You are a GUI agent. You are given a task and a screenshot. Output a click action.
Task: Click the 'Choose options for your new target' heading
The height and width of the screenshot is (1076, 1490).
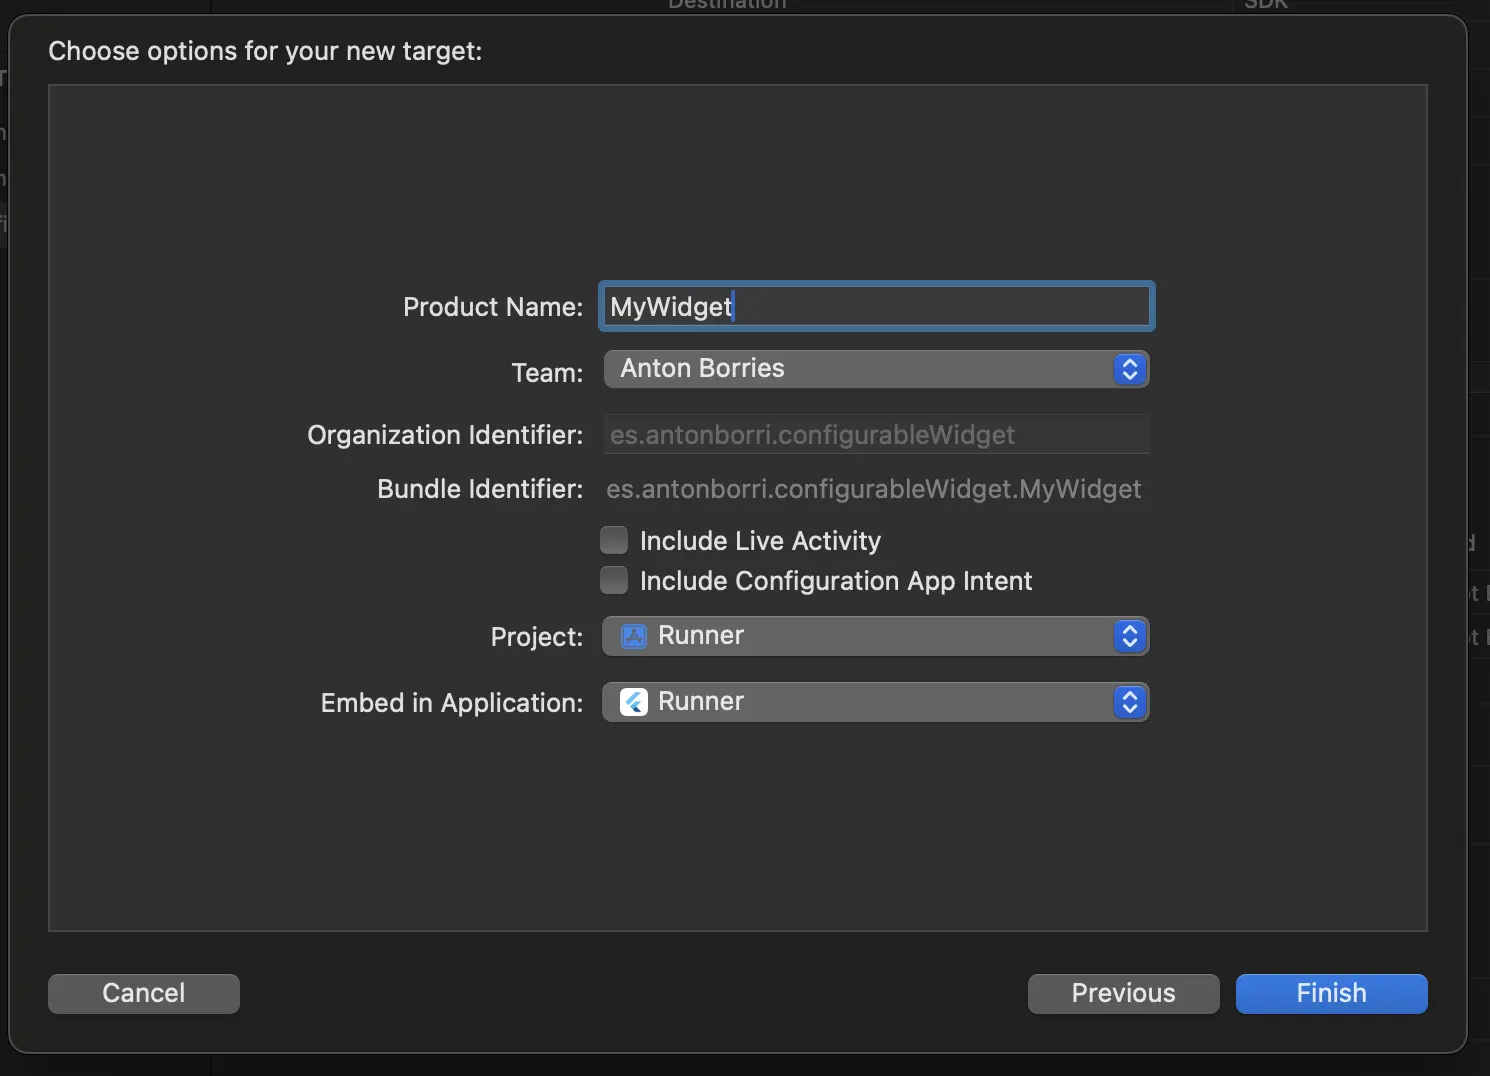coord(265,51)
